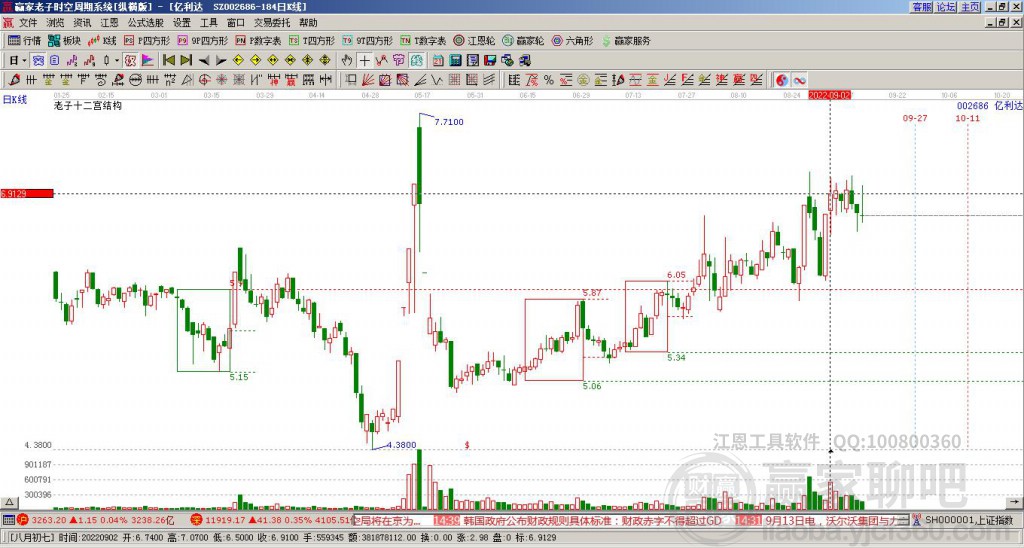
Task: Open the 交易委托 menu
Action: 272,23
